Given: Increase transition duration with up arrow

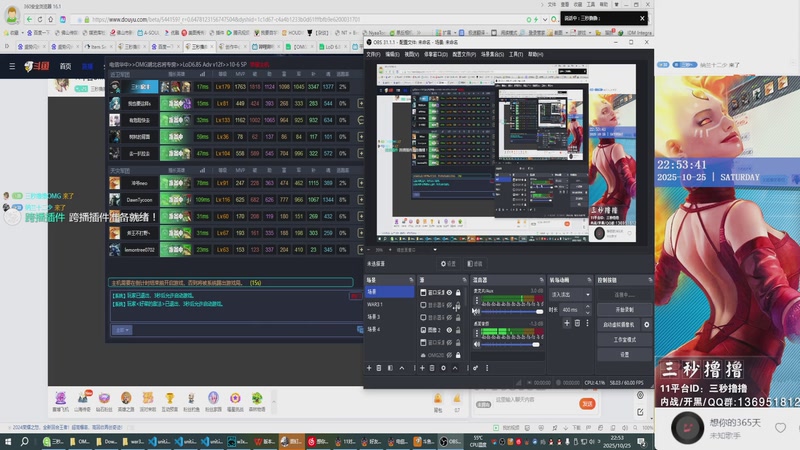Looking at the screenshot, I should (x=588, y=307).
